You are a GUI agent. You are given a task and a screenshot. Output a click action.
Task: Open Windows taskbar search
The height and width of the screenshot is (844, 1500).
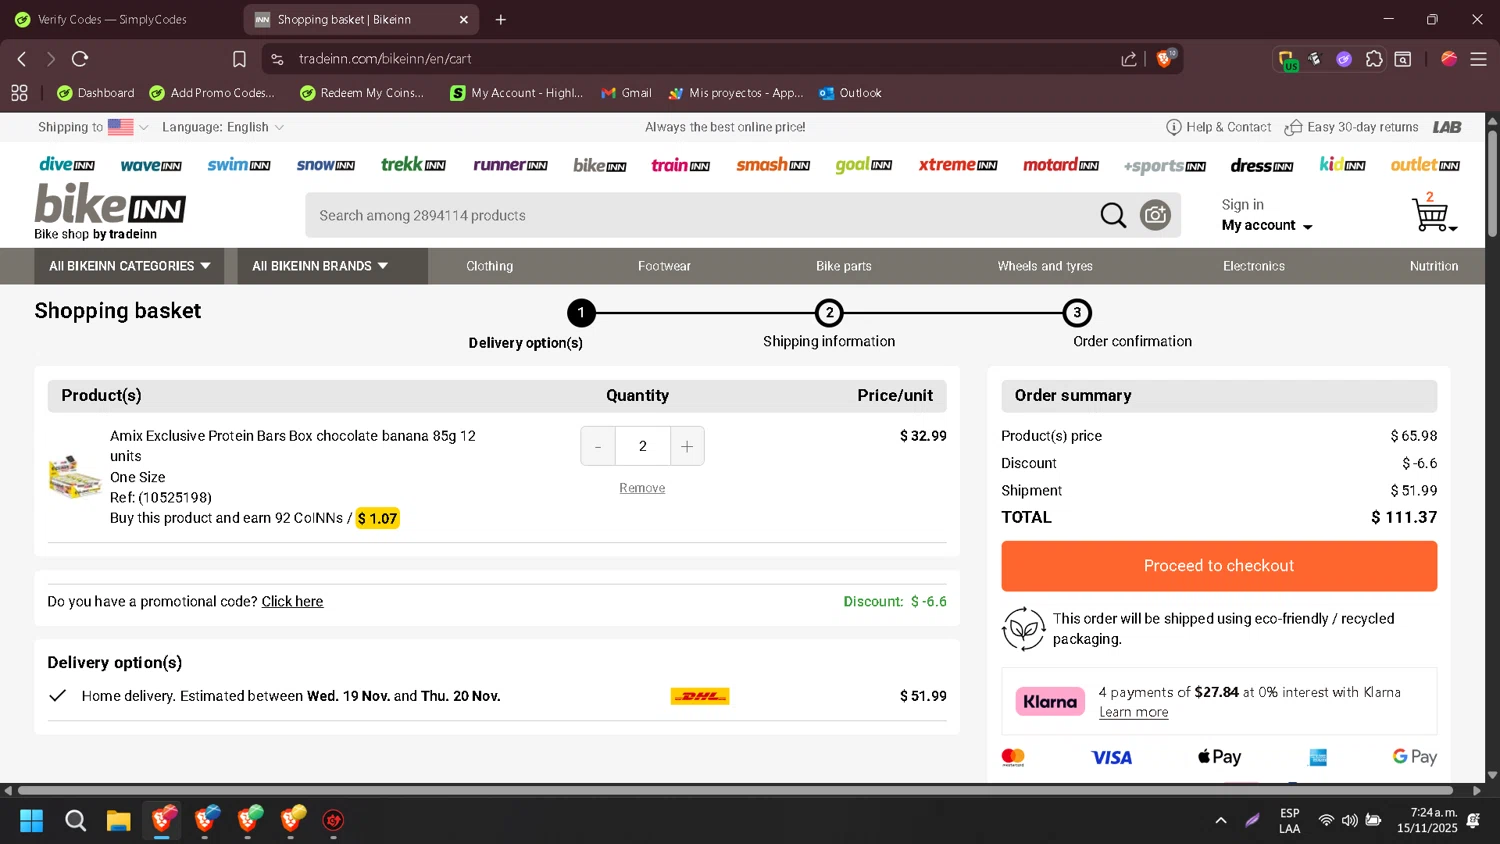pyautogui.click(x=75, y=821)
